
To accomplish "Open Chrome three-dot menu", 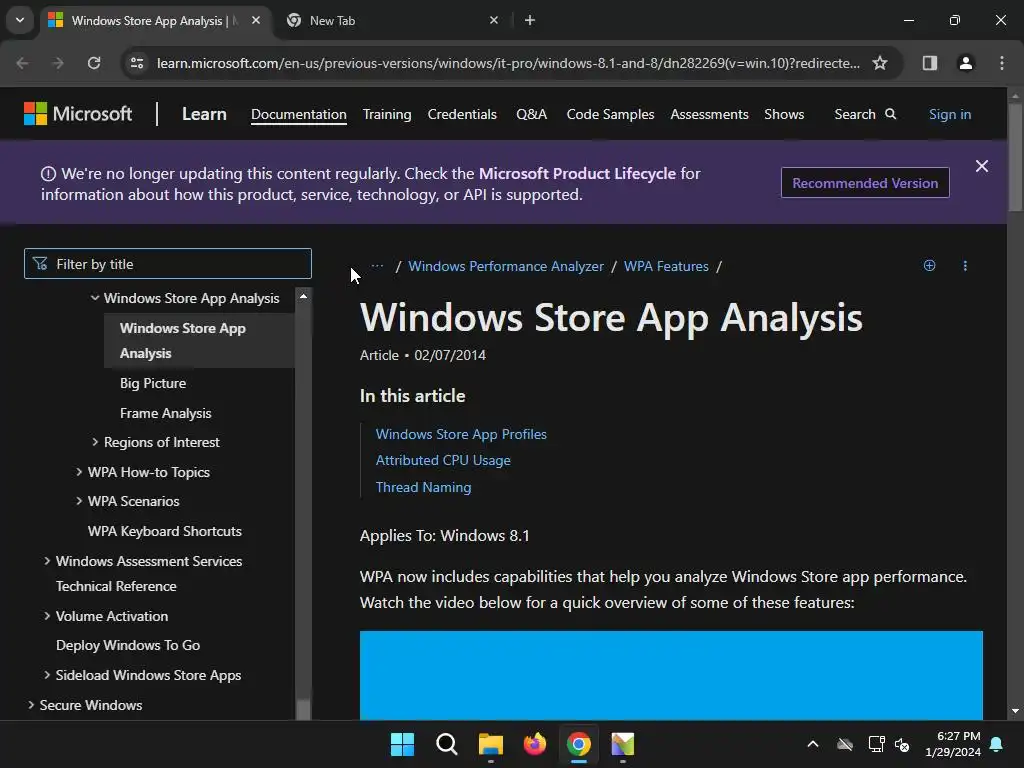I will (x=1001, y=63).
